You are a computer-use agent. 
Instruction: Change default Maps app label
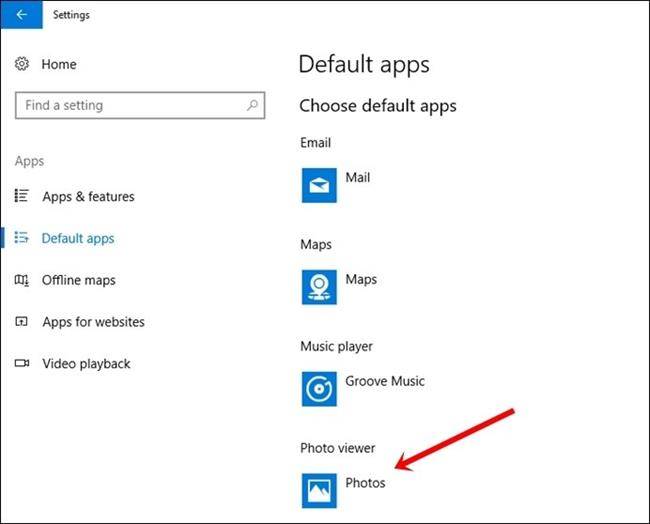pyautogui.click(x=361, y=279)
